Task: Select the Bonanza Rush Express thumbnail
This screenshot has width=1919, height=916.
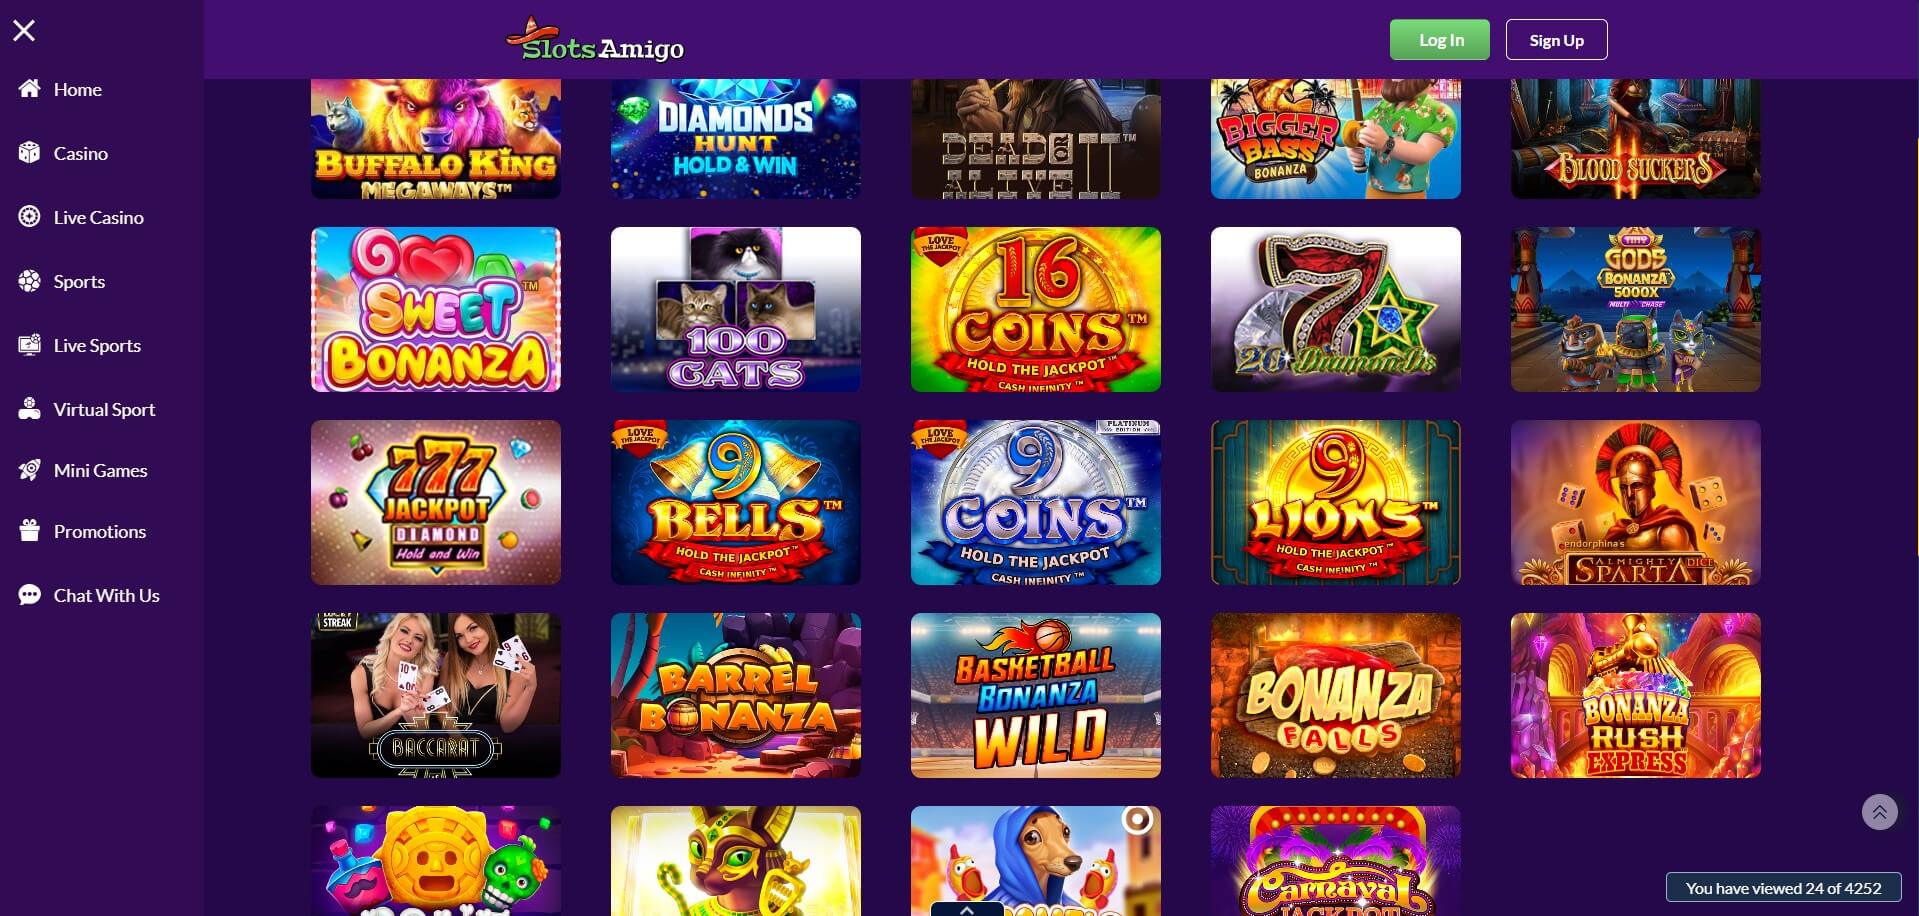Action: [x=1636, y=695]
